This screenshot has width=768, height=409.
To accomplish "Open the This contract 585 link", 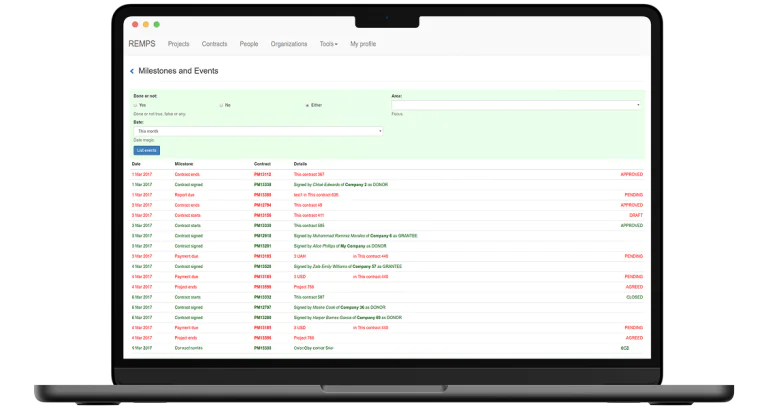I will tap(309, 226).
